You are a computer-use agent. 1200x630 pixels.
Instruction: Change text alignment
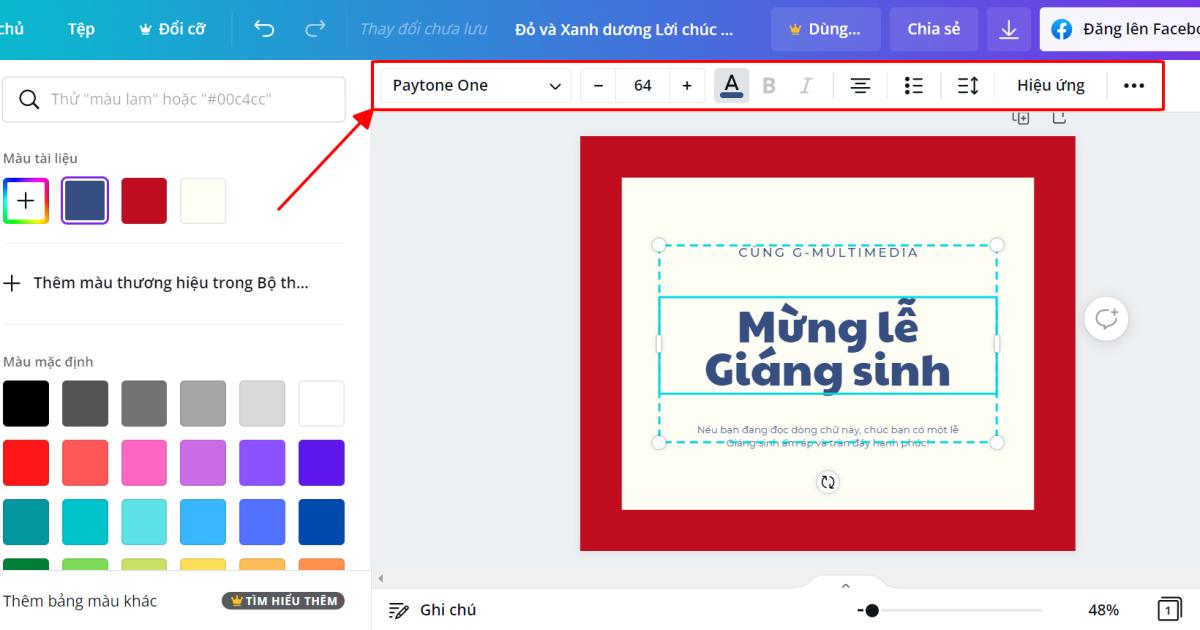click(860, 85)
